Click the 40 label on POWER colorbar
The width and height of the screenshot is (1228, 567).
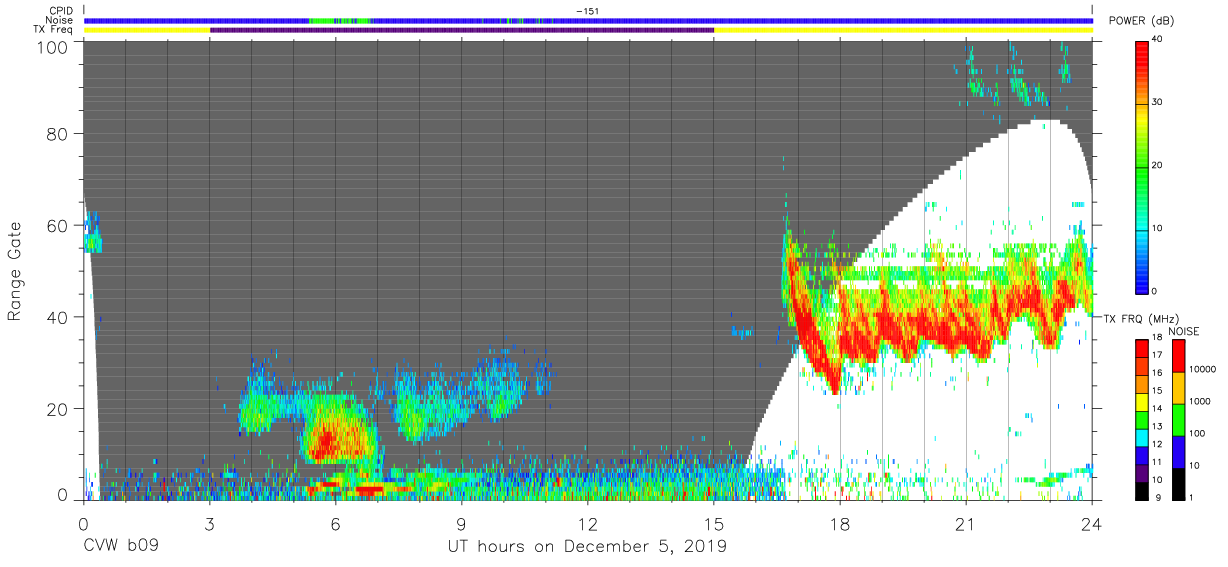click(1159, 39)
